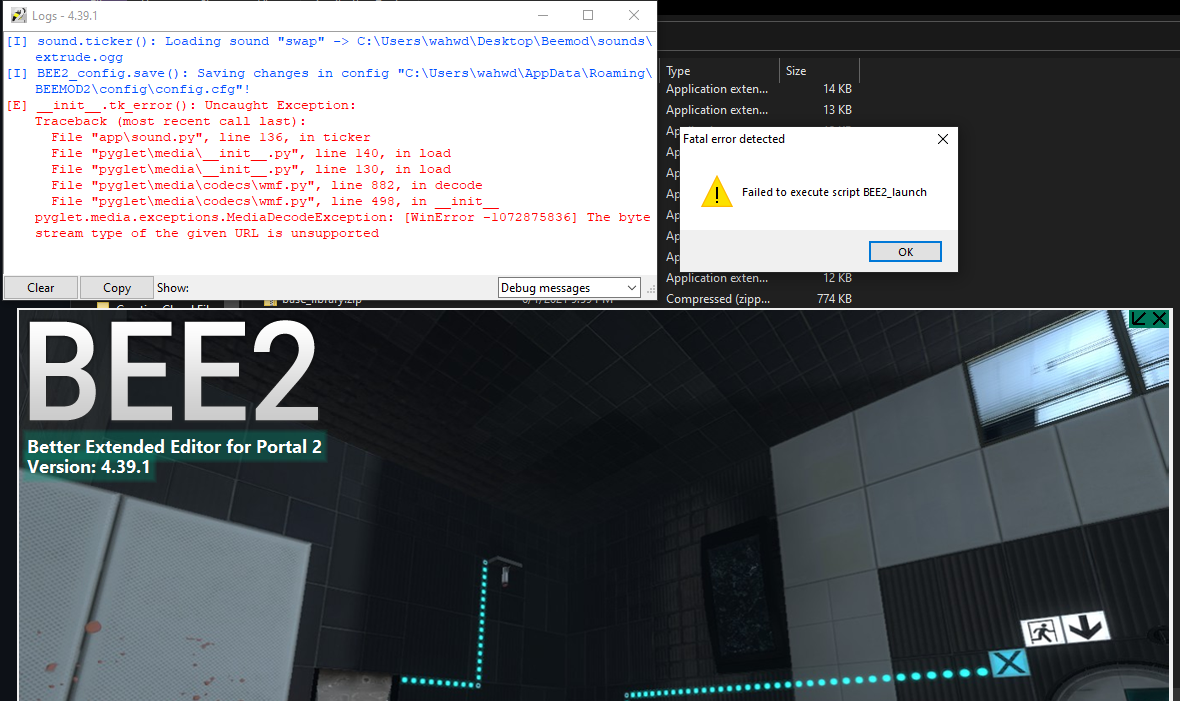Screen dimensions: 1180x701
Task: Click the Clear button in the Logs window
Action: pos(40,287)
